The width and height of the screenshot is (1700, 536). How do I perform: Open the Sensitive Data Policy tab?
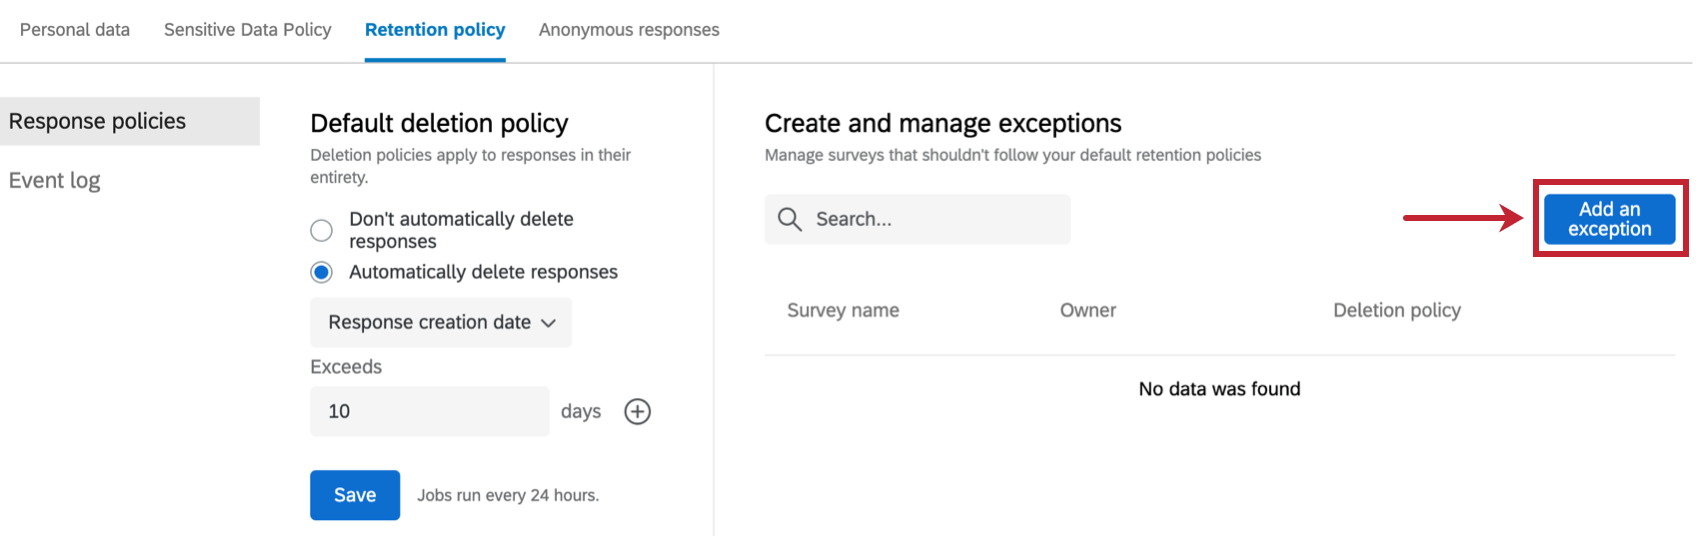coord(247,30)
